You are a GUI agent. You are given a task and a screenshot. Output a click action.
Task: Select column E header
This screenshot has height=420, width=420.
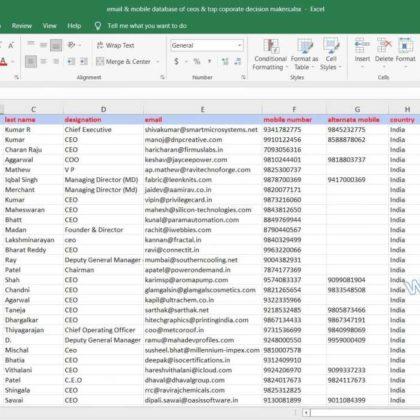[x=203, y=109]
